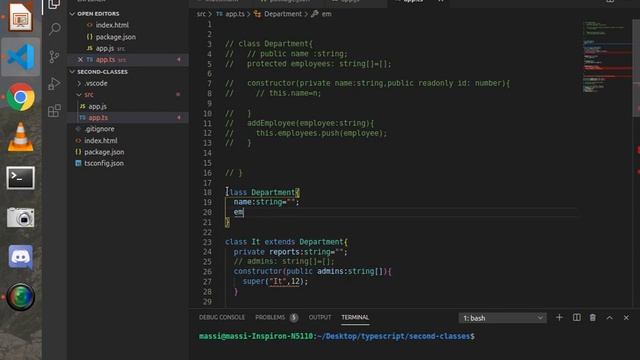
Task: Switch to the OUTPUT tab
Action: [320, 317]
